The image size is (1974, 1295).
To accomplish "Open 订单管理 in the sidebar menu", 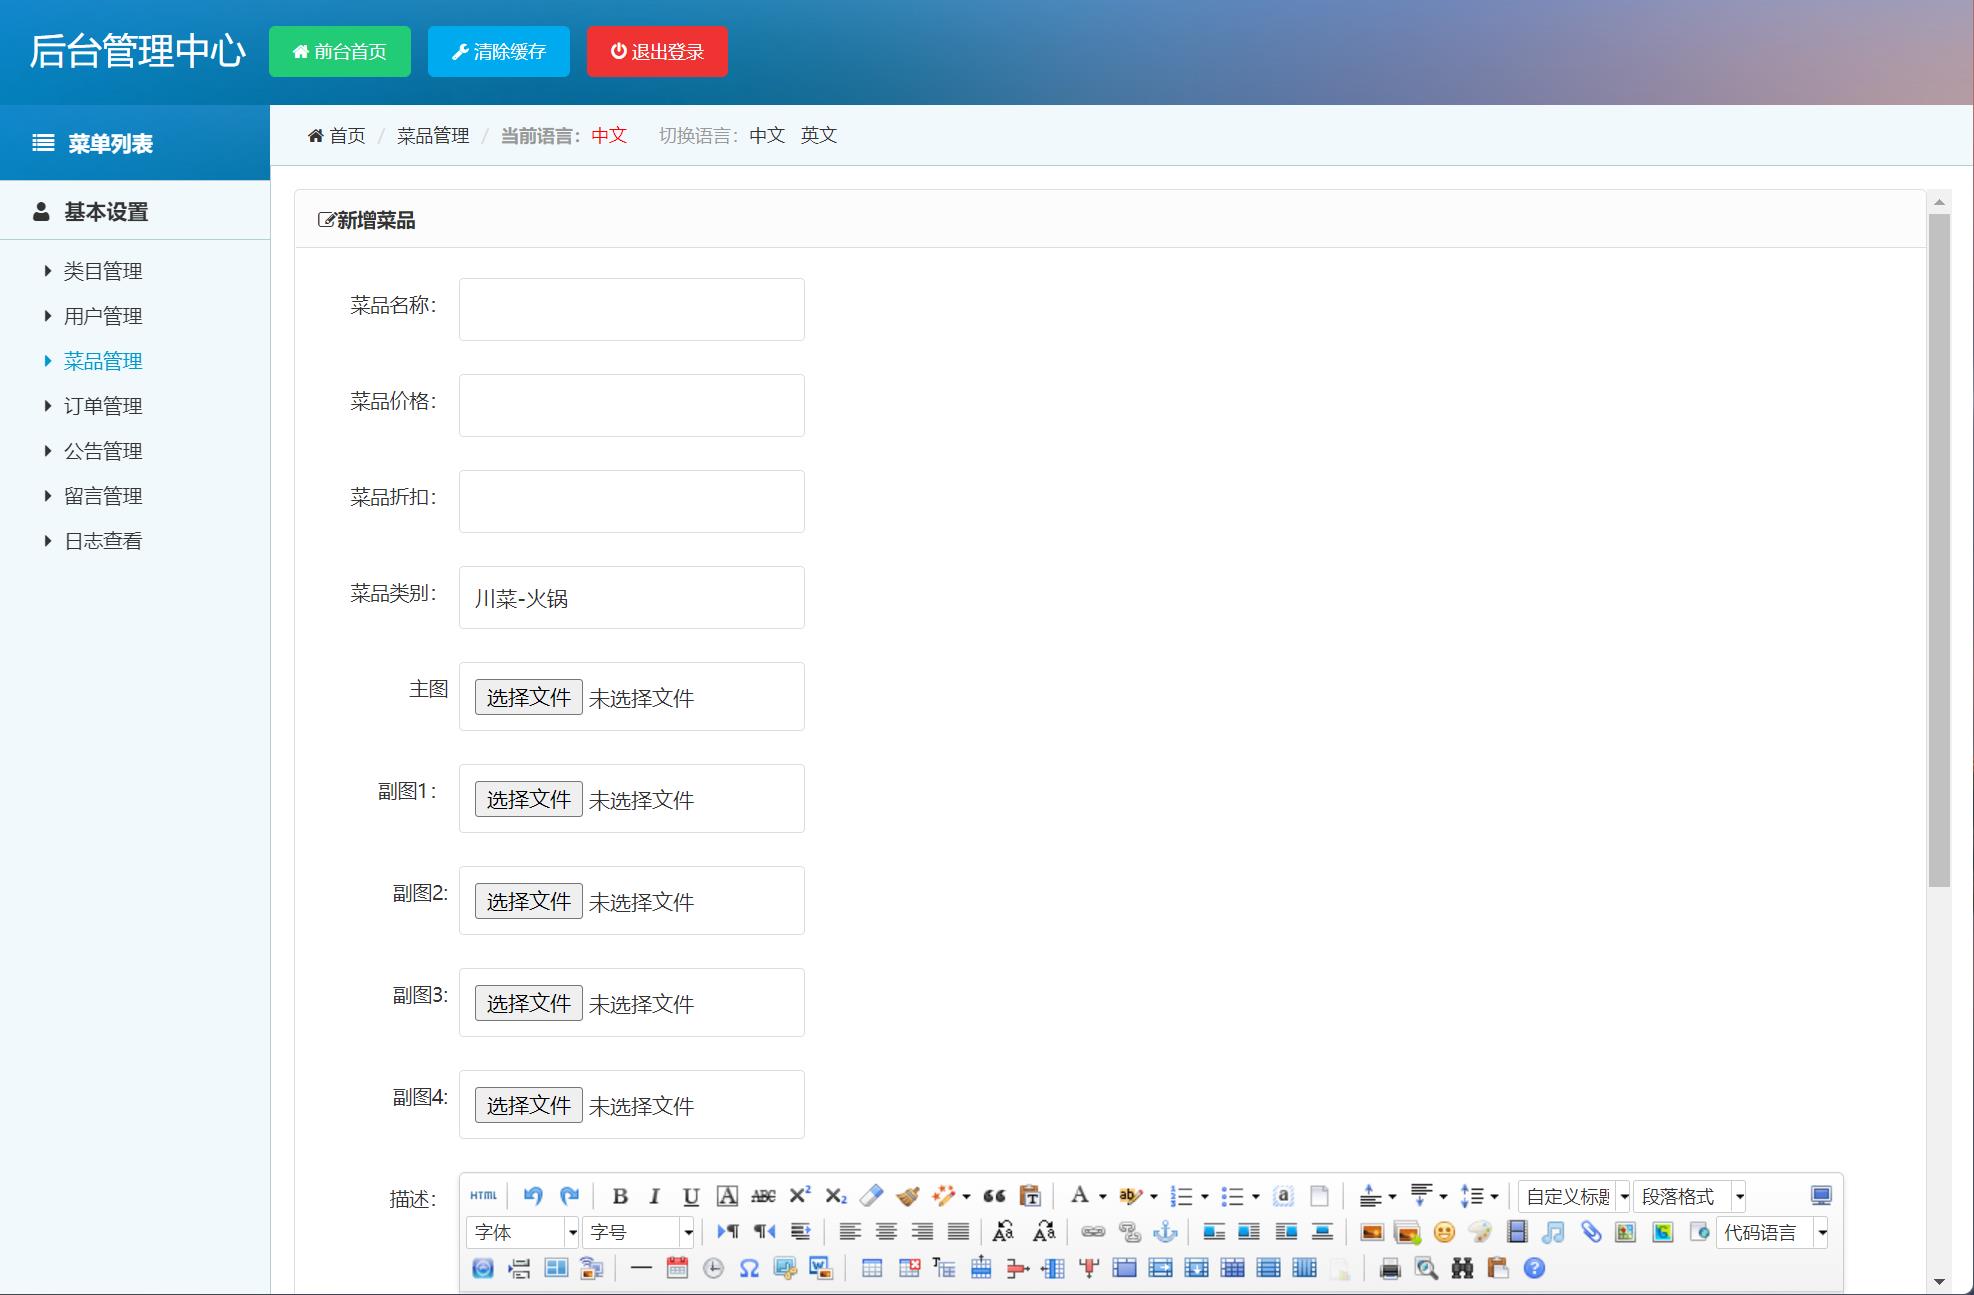I will click(103, 406).
